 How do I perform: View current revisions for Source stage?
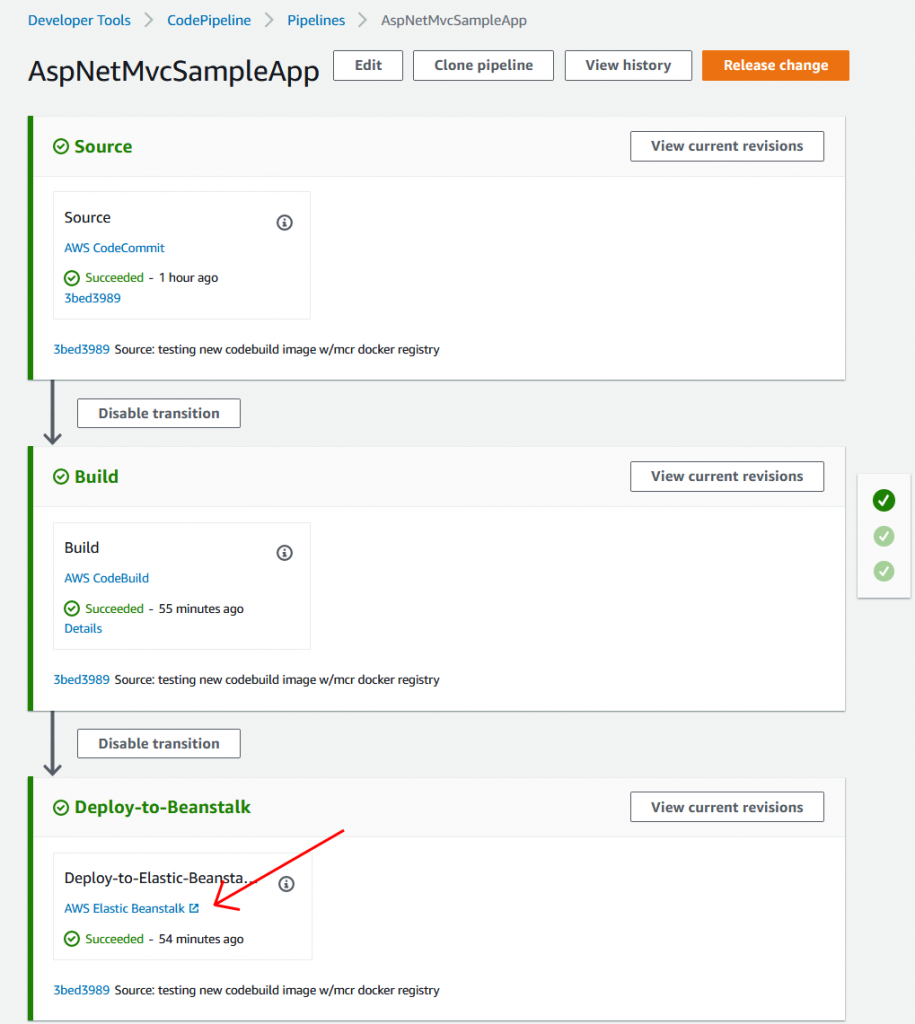(x=727, y=146)
